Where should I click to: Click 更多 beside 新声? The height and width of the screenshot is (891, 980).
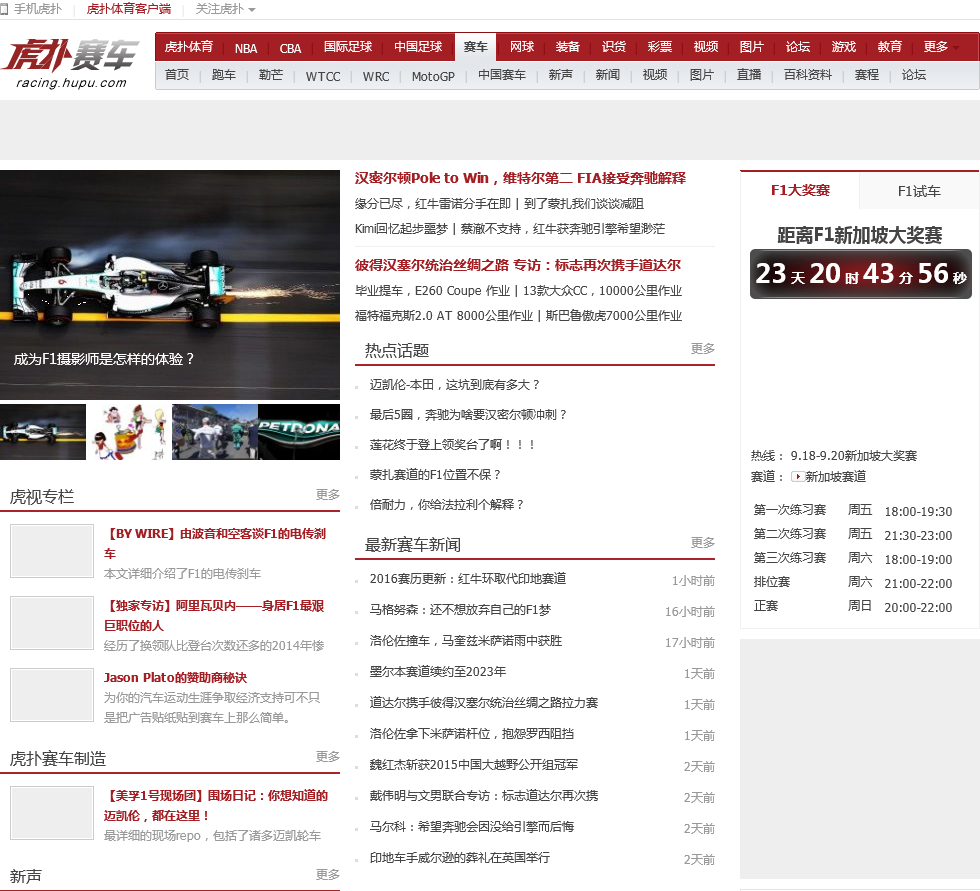pyautogui.click(x=328, y=874)
